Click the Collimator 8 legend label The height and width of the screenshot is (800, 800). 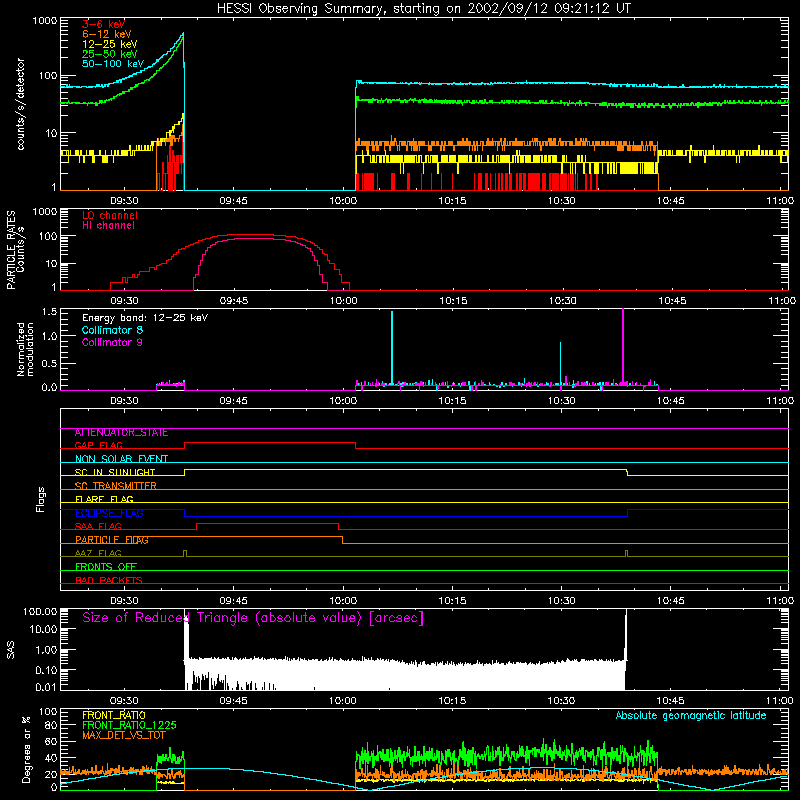click(112, 330)
